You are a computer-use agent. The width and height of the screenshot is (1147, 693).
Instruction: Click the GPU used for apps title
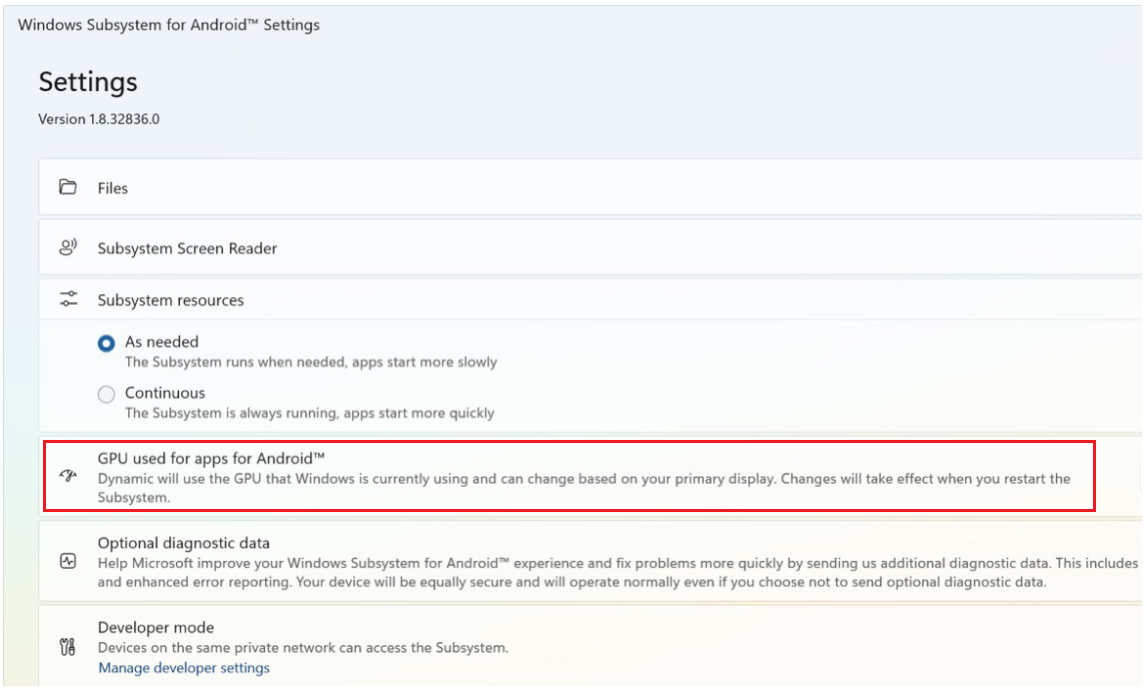[211, 458]
